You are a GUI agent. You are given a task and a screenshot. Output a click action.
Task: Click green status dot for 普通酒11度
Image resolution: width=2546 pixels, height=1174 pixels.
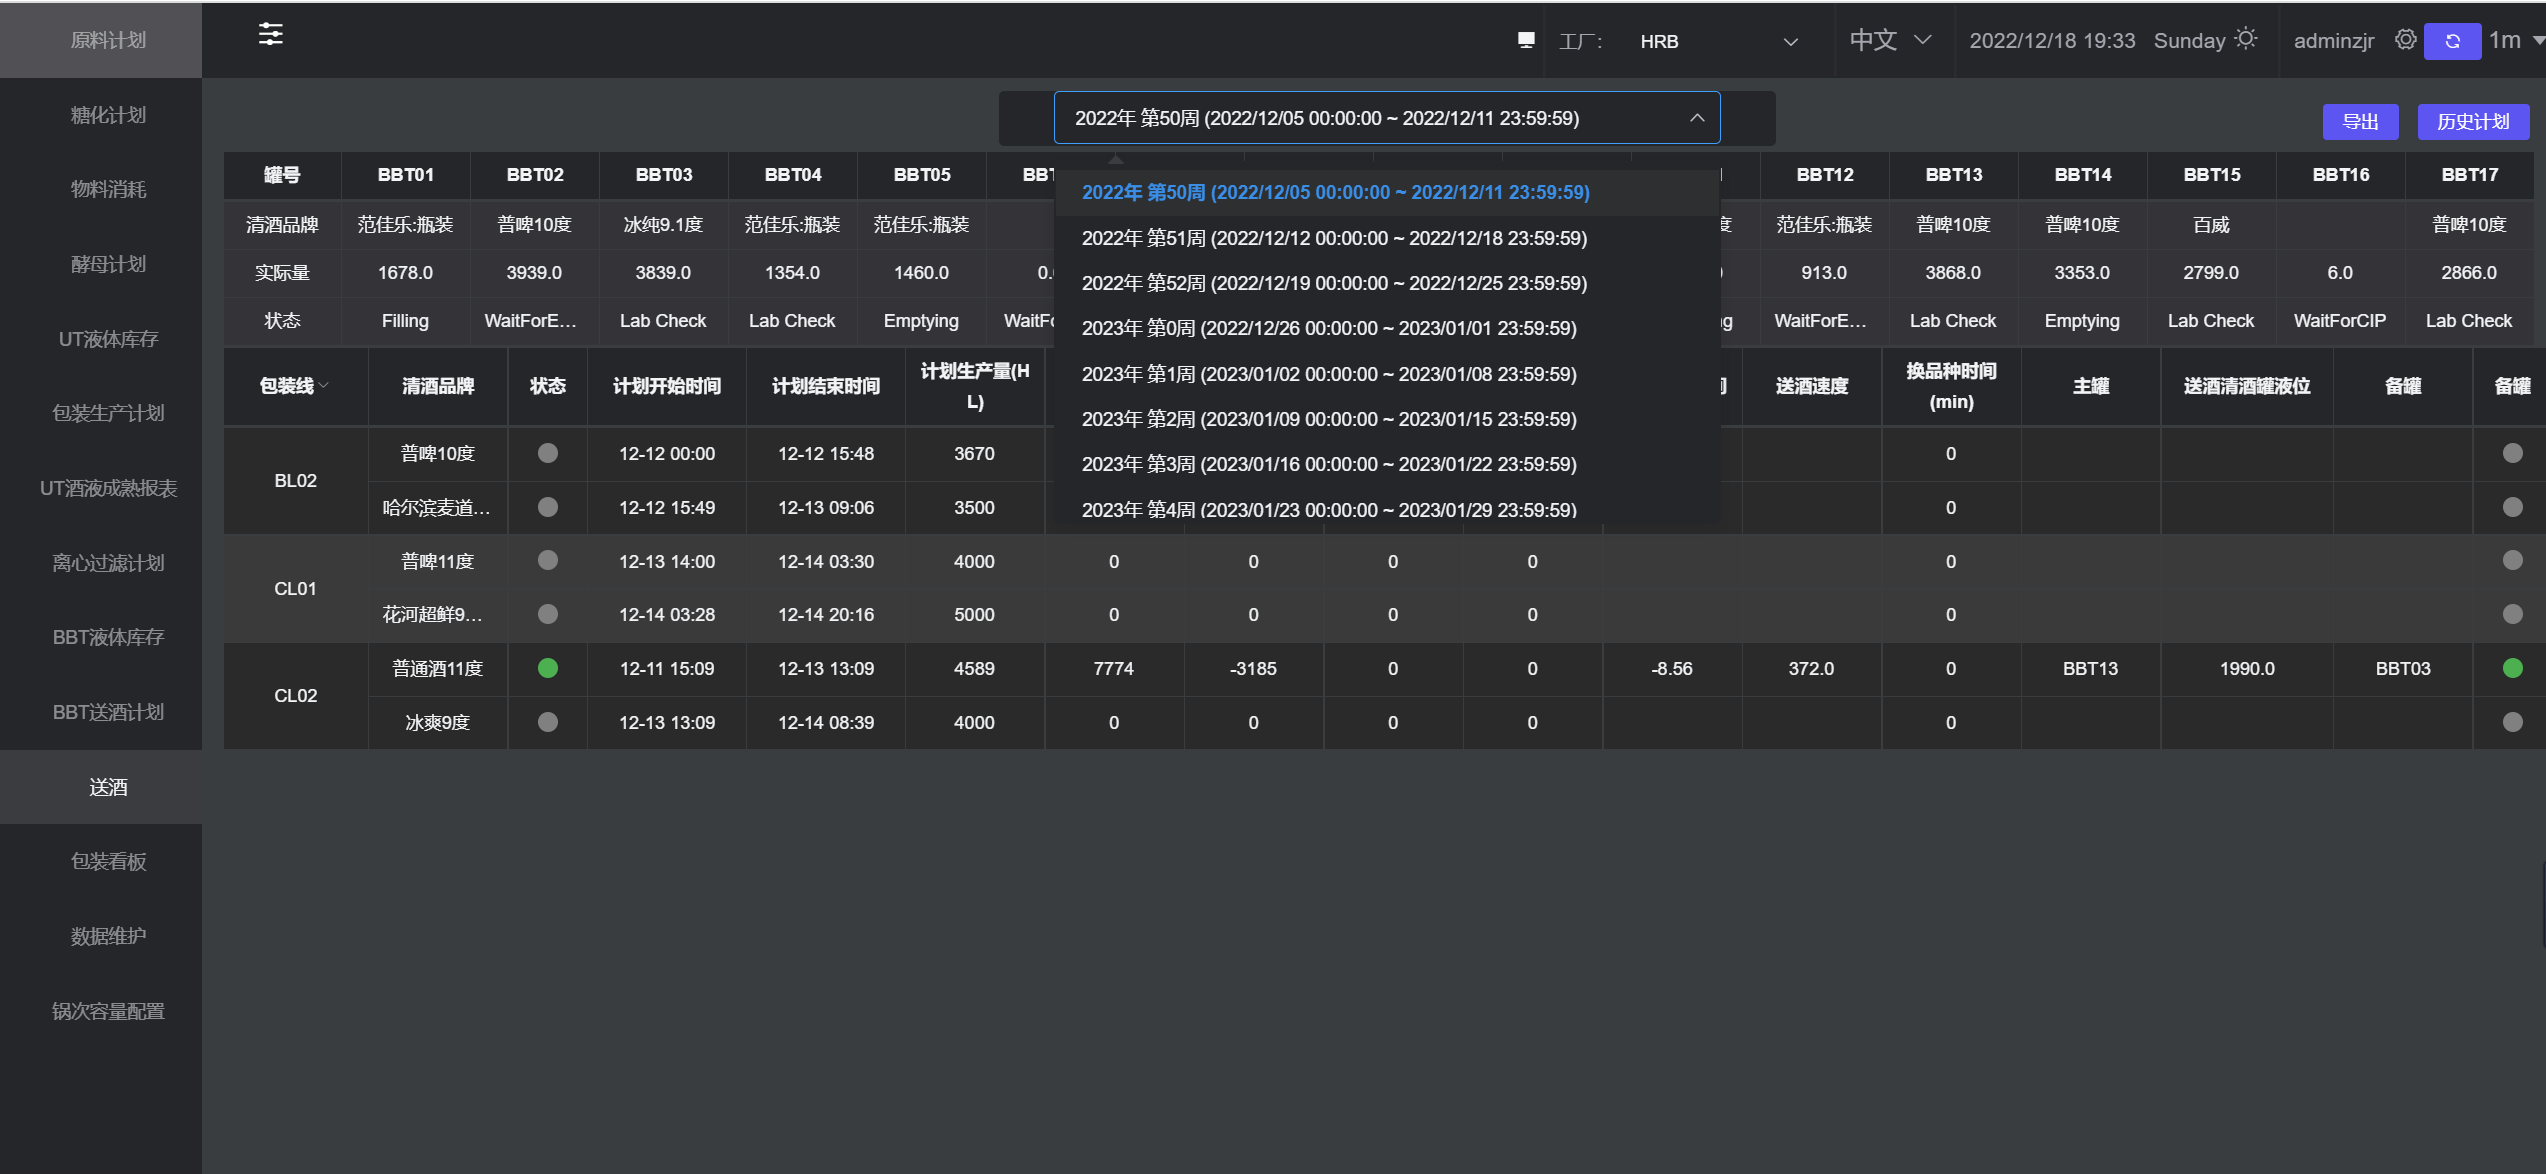click(x=548, y=668)
